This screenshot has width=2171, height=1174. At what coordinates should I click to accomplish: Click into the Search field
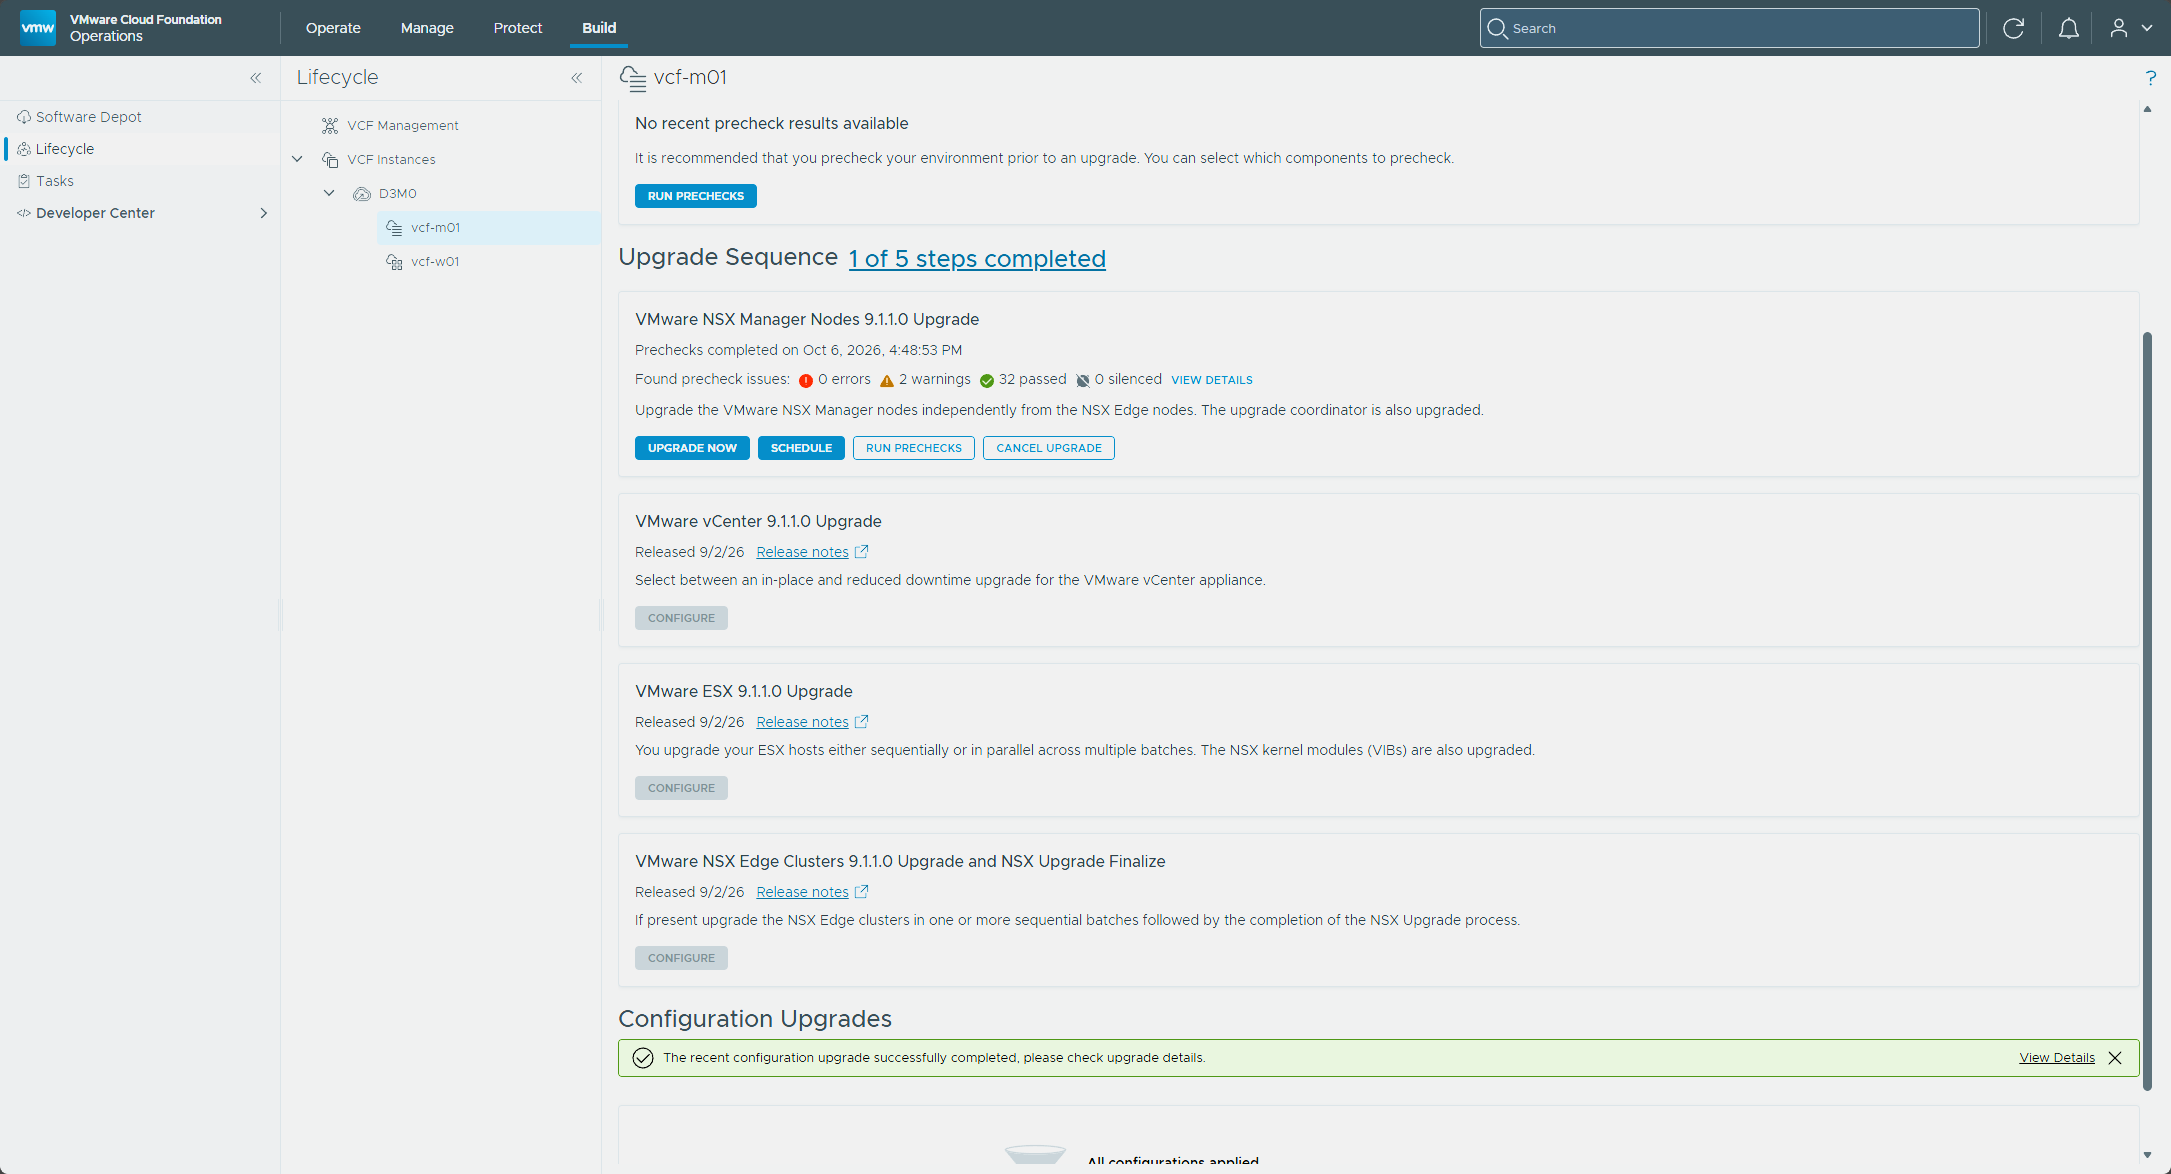coord(1729,28)
